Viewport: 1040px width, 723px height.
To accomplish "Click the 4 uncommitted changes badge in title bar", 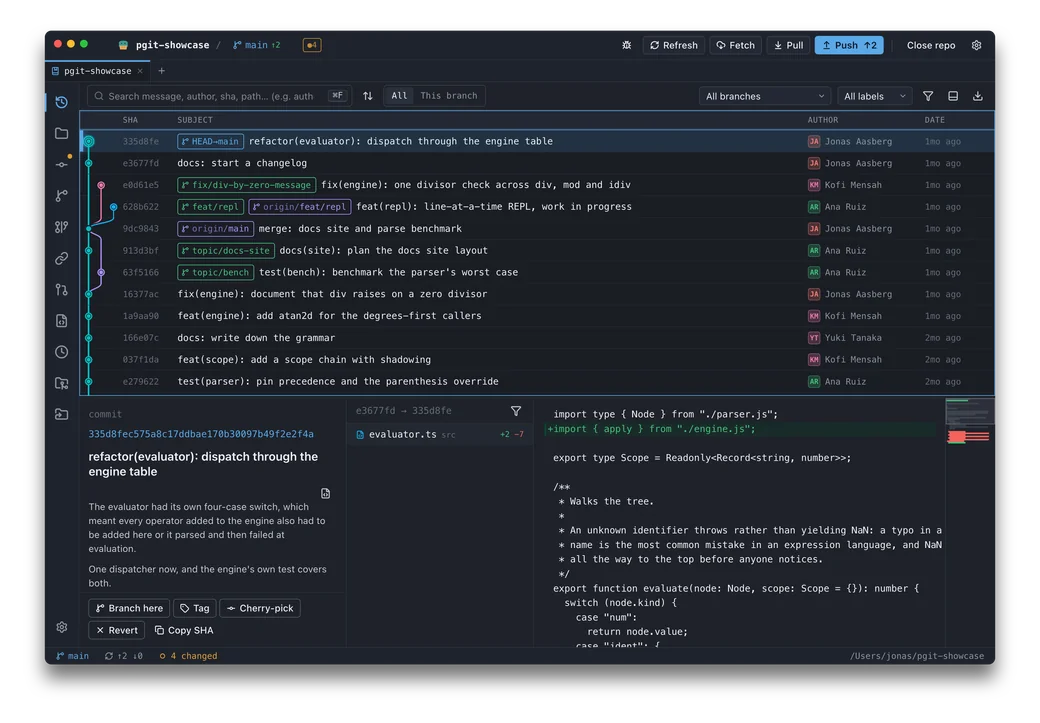I will click(x=312, y=45).
